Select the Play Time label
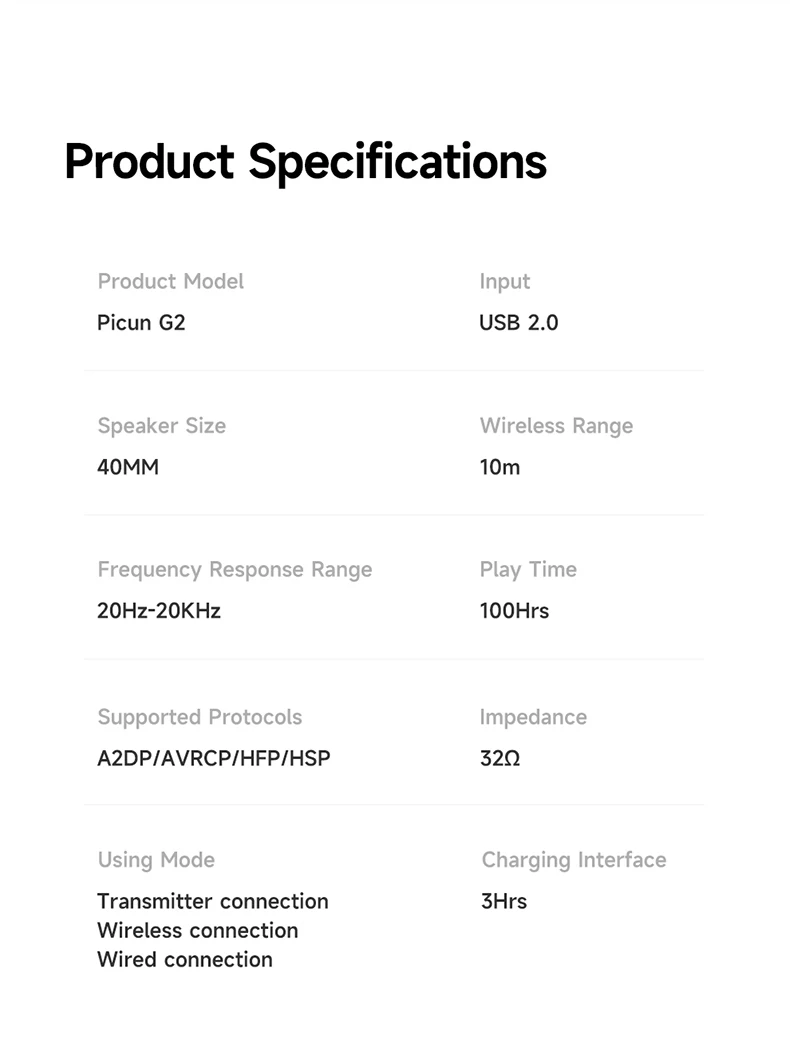This screenshot has width=790, height=1053. [x=528, y=570]
